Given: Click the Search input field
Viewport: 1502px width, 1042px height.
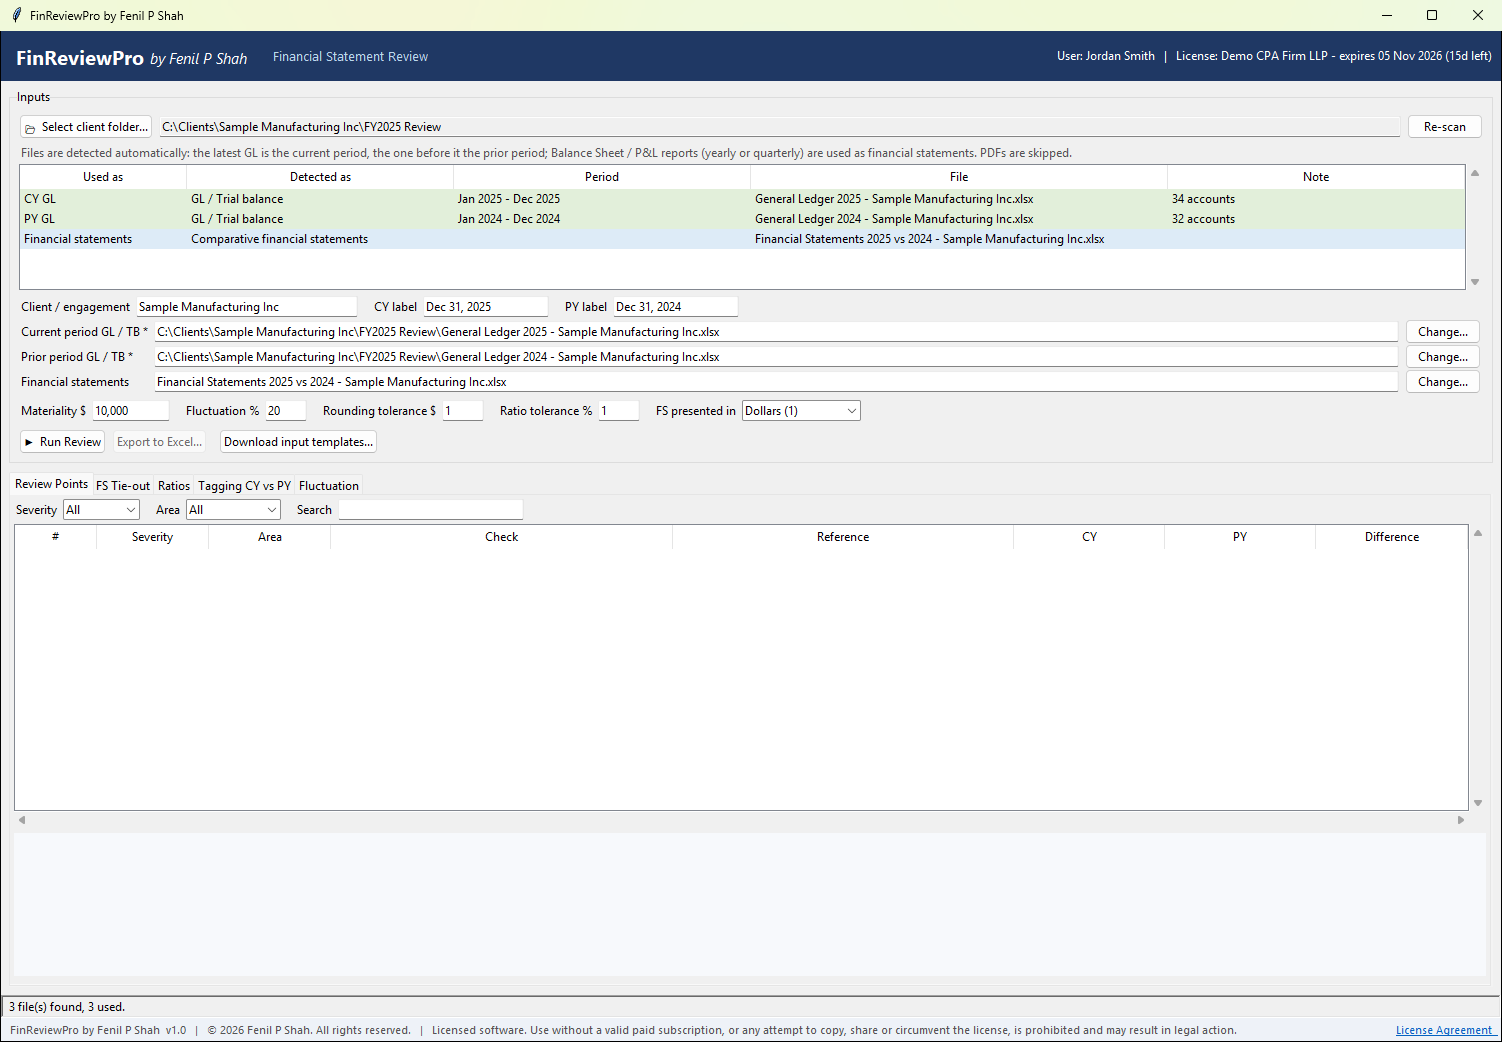Looking at the screenshot, I should 431,510.
